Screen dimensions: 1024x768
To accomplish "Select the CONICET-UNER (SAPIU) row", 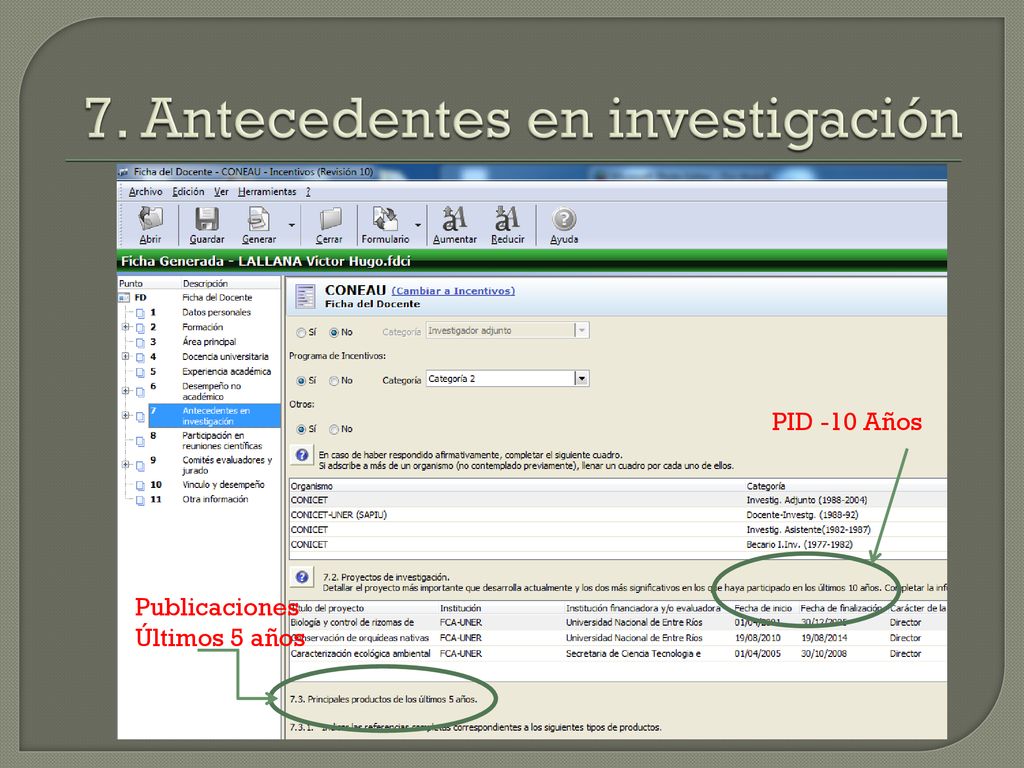I will tap(618, 515).
